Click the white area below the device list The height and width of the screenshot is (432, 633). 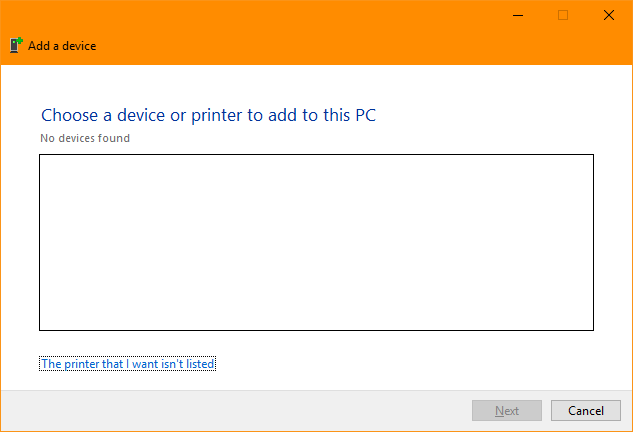pos(404,361)
